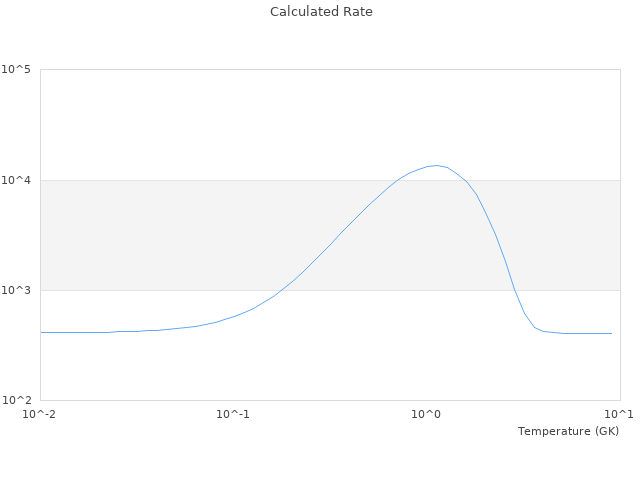640x480 pixels.
Task: Select the 10^0 x-axis tick label
Action: point(427,415)
